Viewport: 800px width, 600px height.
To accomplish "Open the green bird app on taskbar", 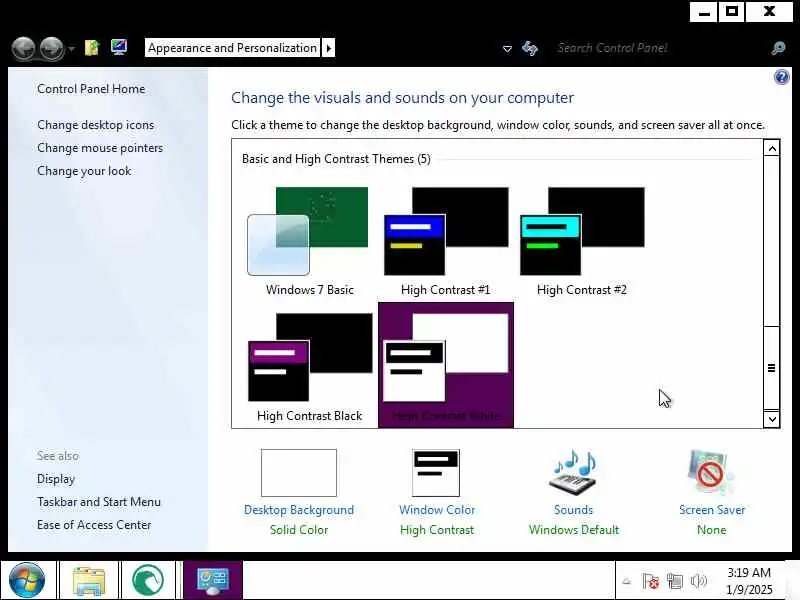I will (x=147, y=581).
